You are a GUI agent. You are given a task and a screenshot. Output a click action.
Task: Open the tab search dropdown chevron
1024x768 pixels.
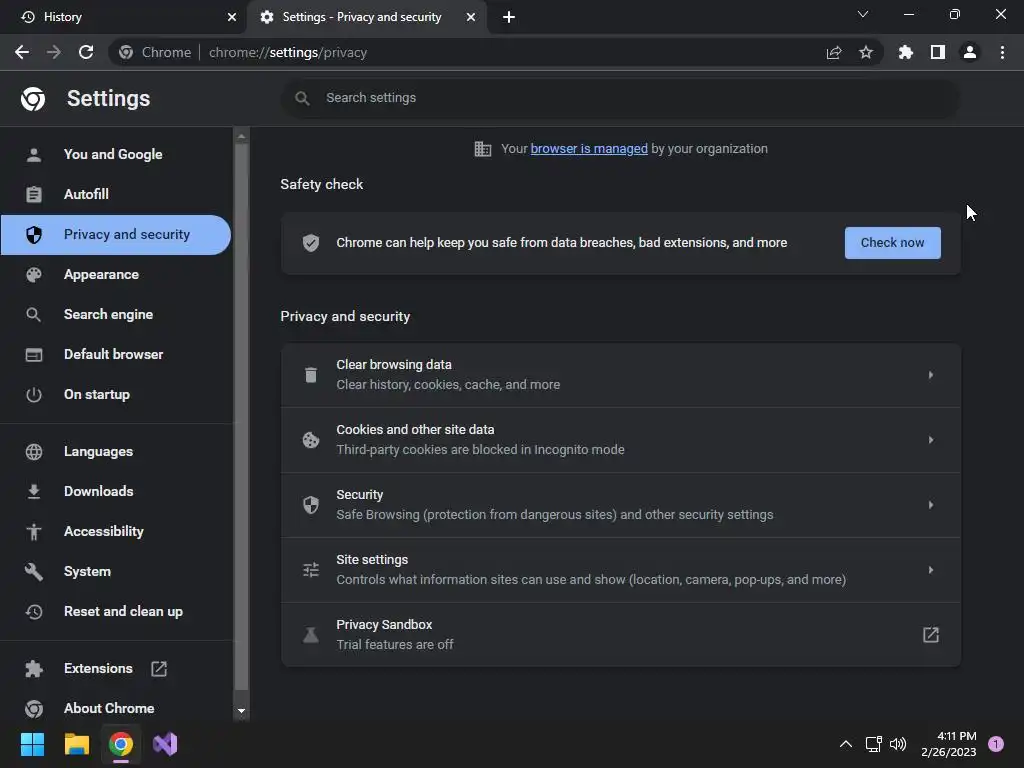pyautogui.click(x=863, y=14)
